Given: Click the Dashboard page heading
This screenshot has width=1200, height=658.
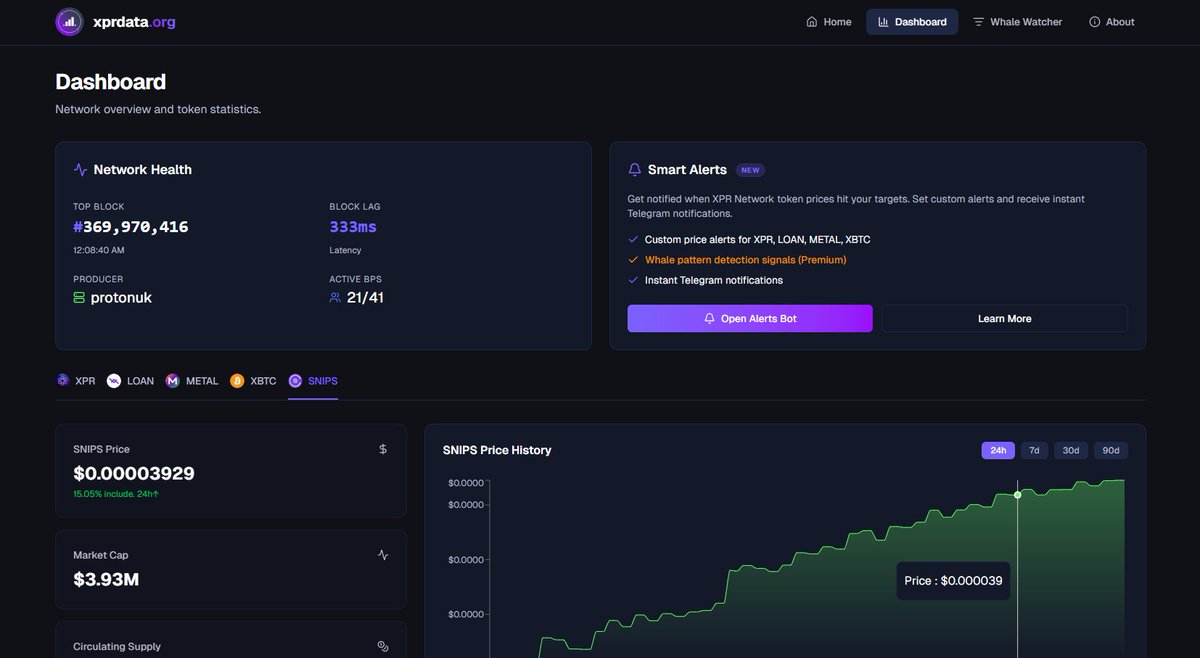Looking at the screenshot, I should [111, 82].
